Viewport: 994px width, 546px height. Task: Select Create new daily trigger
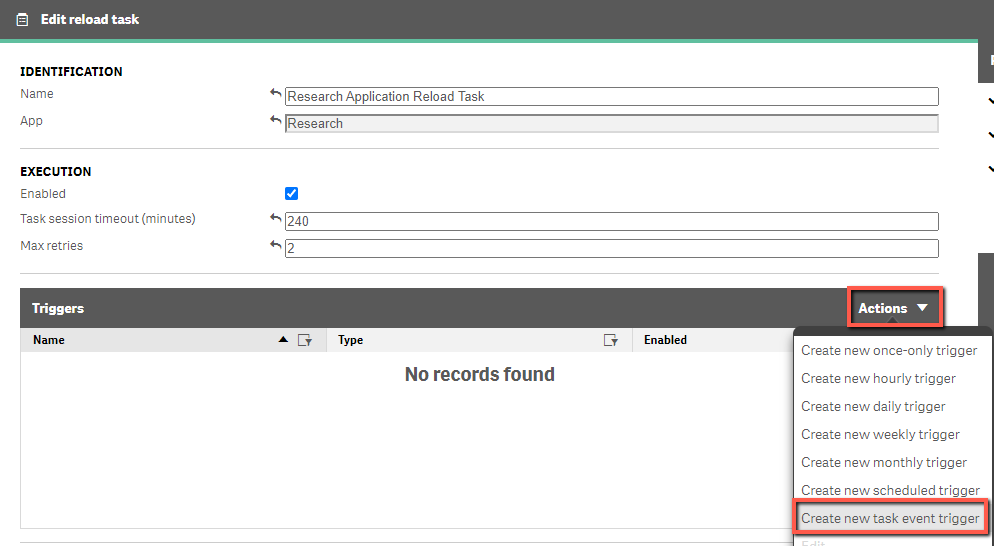point(873,406)
